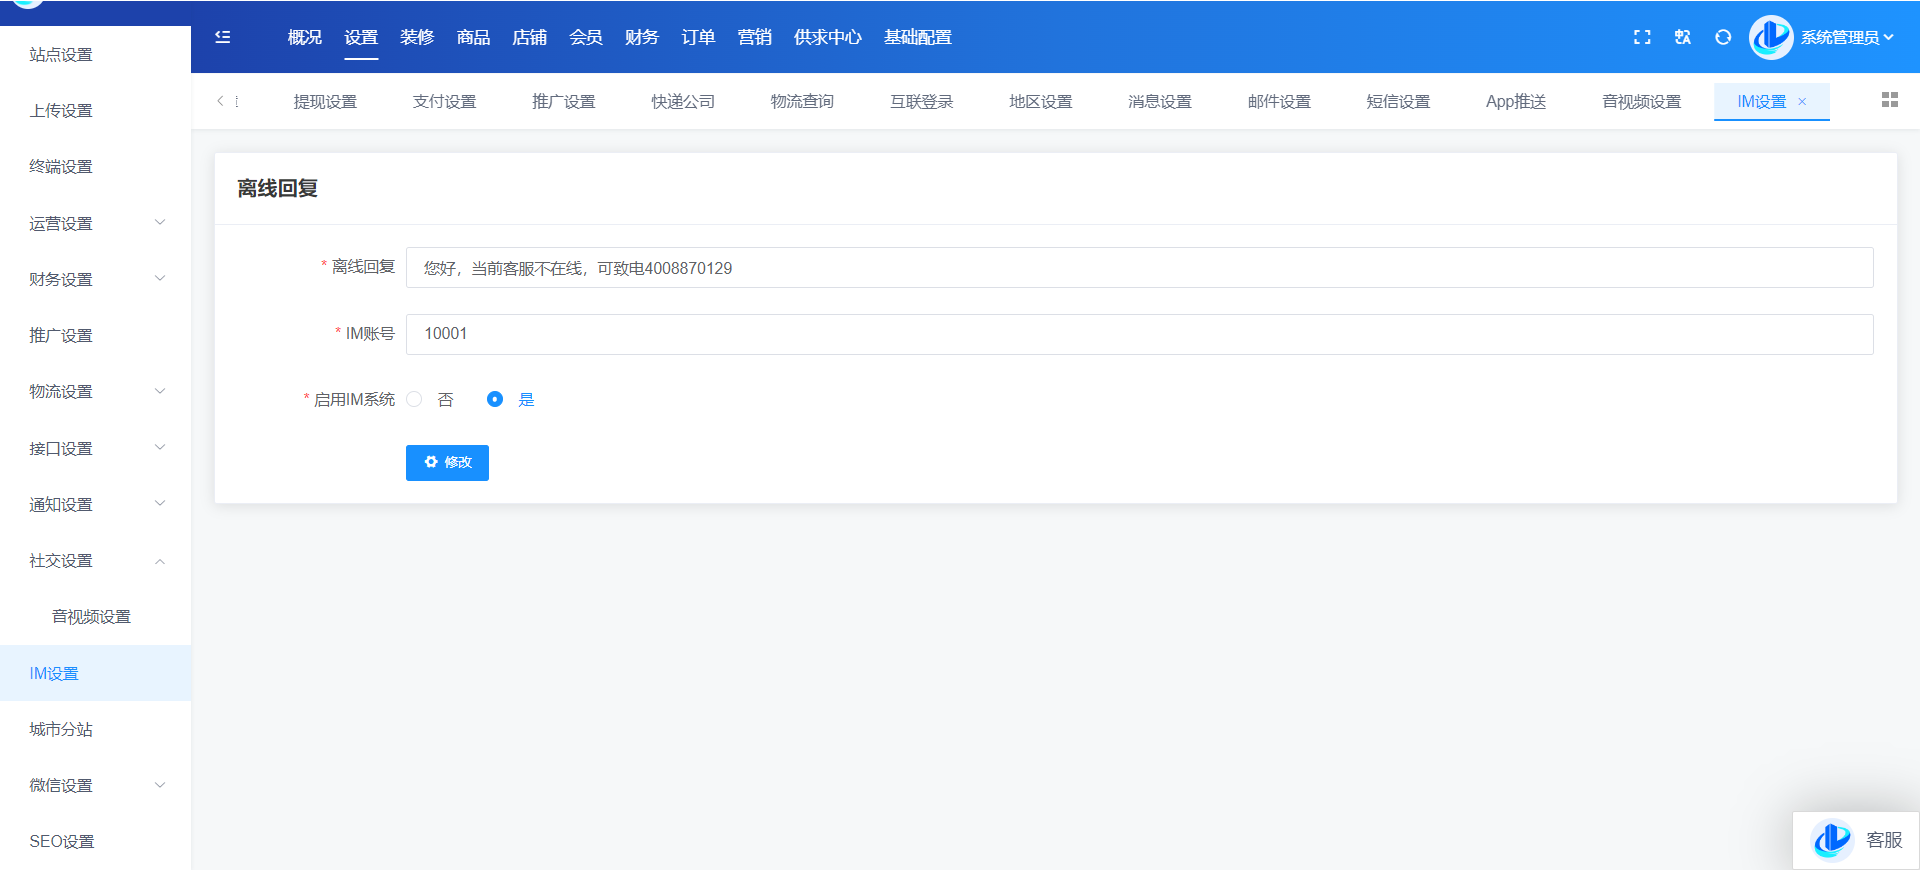Open the 系统管理员 user dropdown

point(1846,37)
